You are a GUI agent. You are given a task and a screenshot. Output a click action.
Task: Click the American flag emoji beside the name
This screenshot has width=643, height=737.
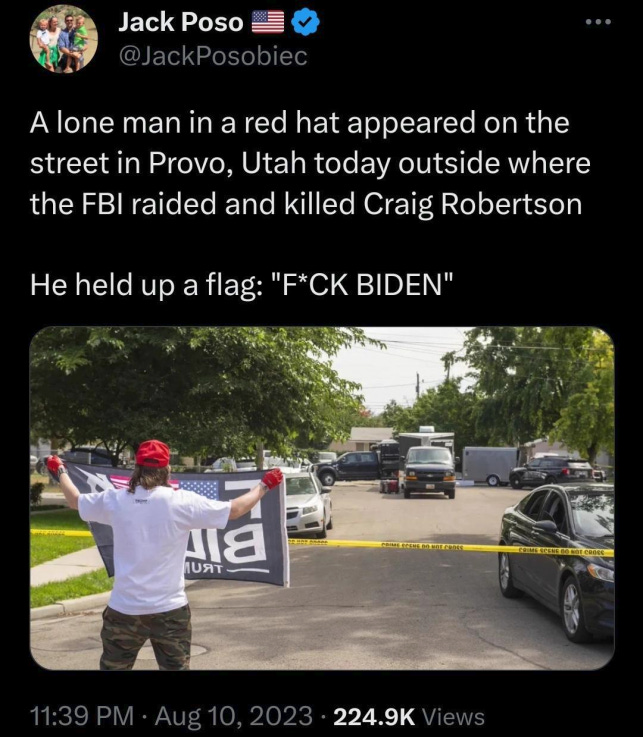[268, 22]
